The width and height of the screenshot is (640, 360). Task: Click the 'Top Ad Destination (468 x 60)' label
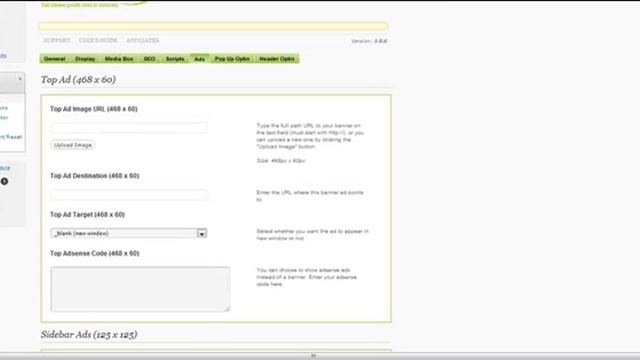pos(95,176)
